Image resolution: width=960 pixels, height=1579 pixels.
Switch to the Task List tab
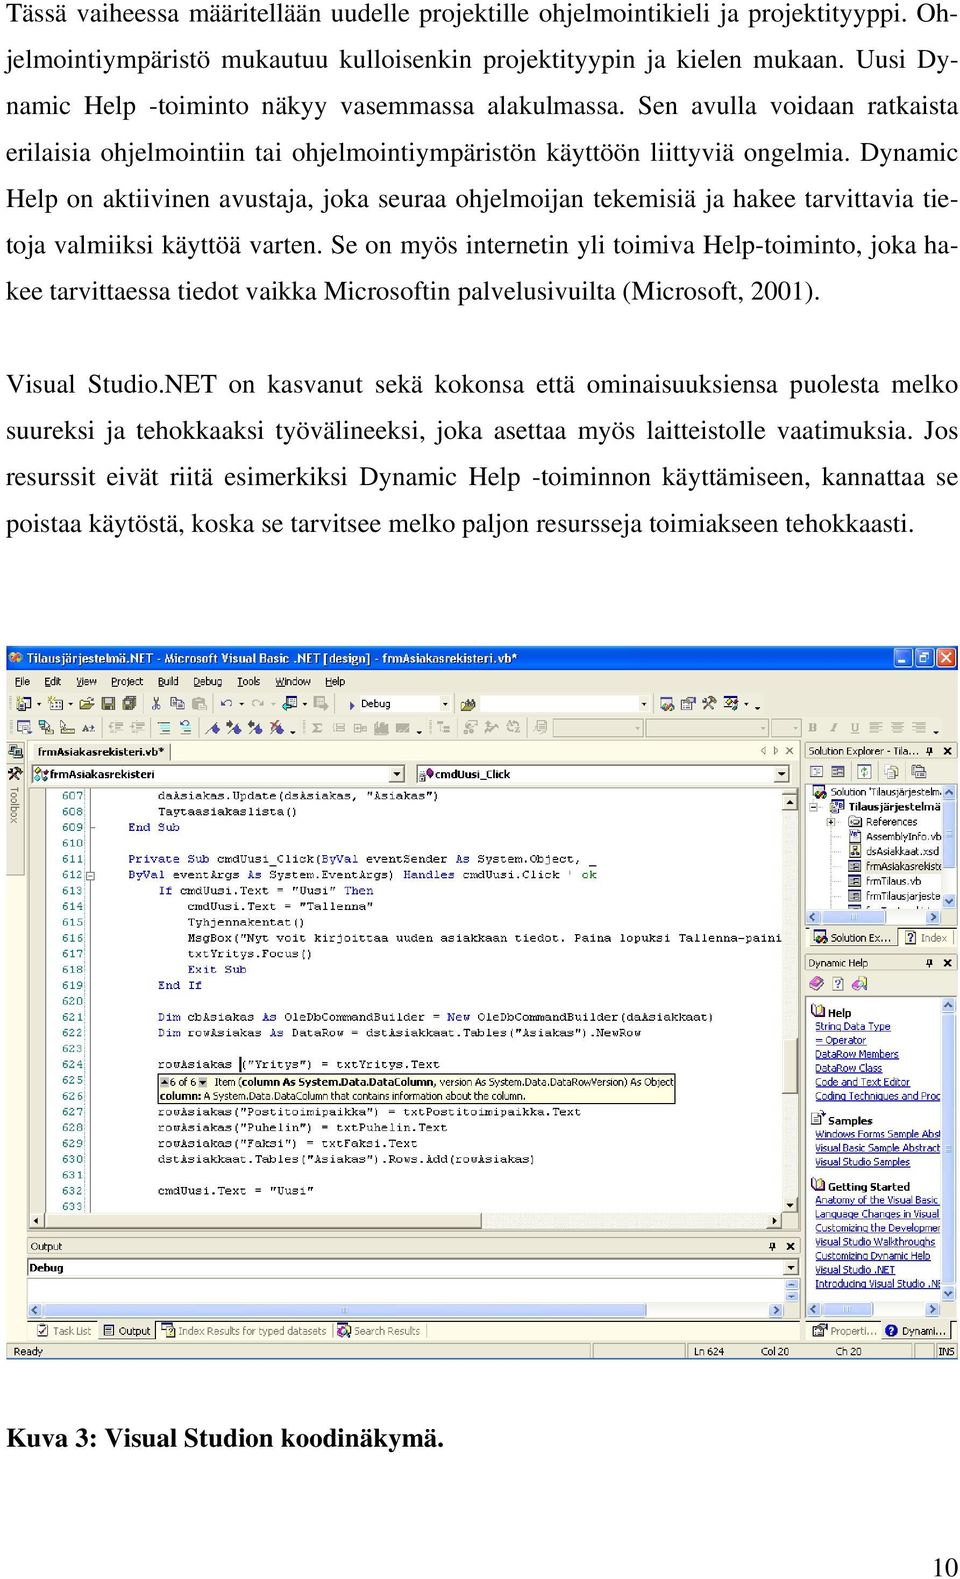(x=63, y=1331)
